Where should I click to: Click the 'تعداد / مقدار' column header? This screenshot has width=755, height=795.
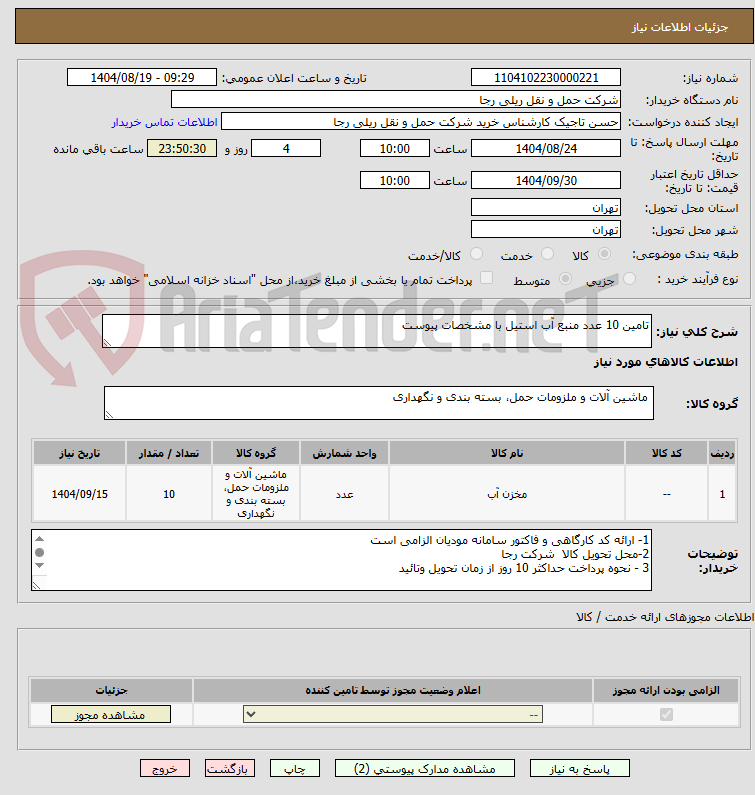169,453
